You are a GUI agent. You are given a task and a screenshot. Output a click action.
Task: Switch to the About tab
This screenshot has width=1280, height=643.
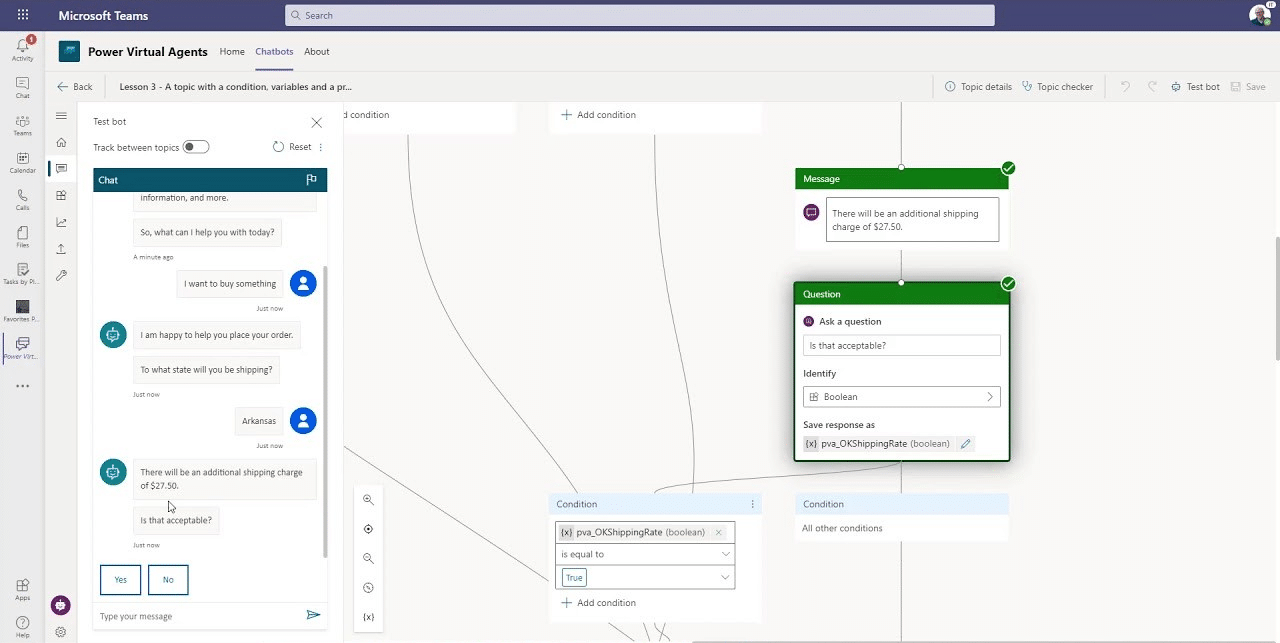(x=317, y=52)
